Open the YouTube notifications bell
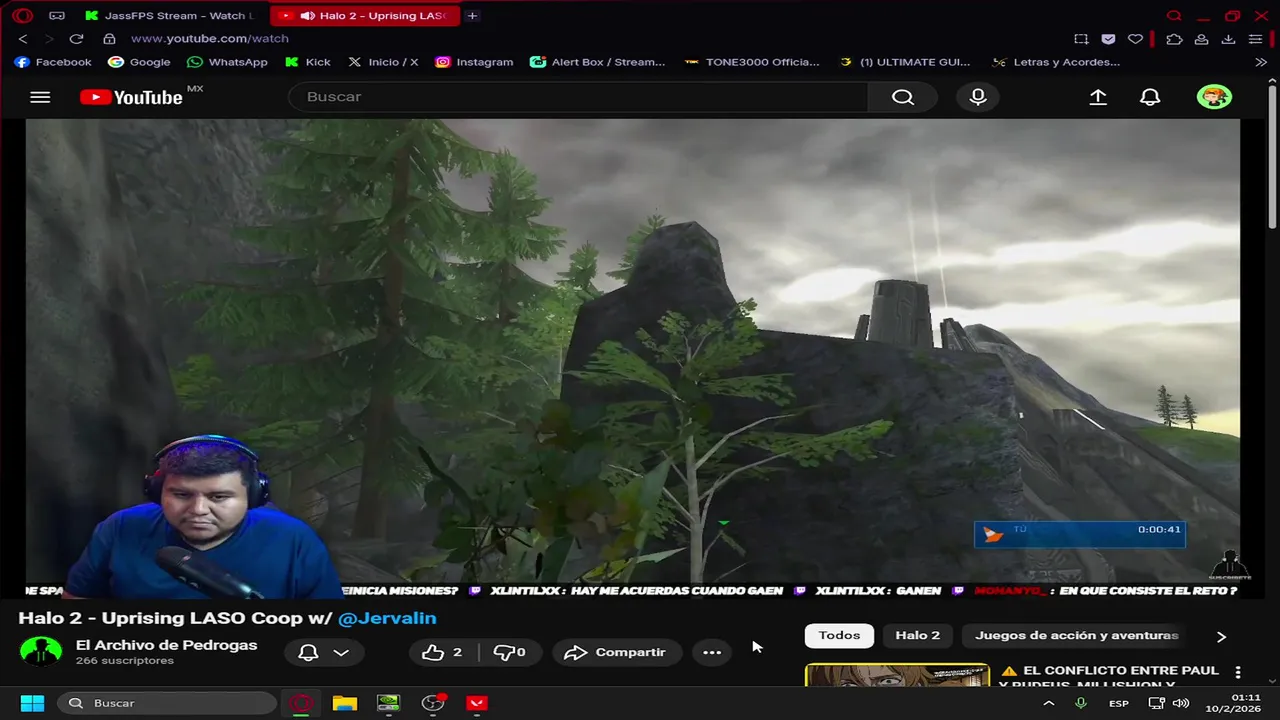The width and height of the screenshot is (1280, 720). tap(1150, 97)
